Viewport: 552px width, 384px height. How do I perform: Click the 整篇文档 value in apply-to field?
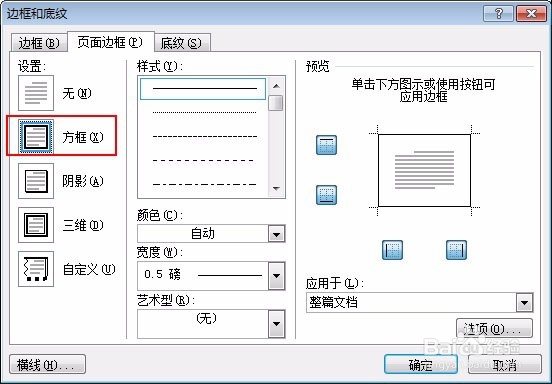tap(333, 302)
